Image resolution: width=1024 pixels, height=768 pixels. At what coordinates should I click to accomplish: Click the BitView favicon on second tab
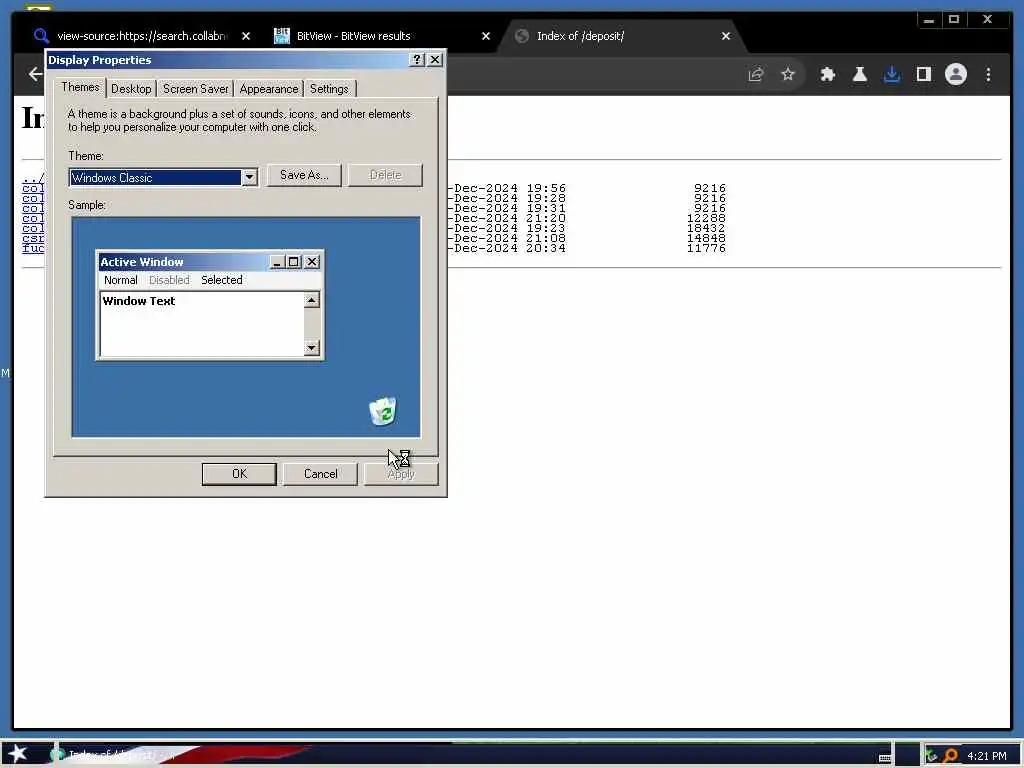pyautogui.click(x=281, y=36)
